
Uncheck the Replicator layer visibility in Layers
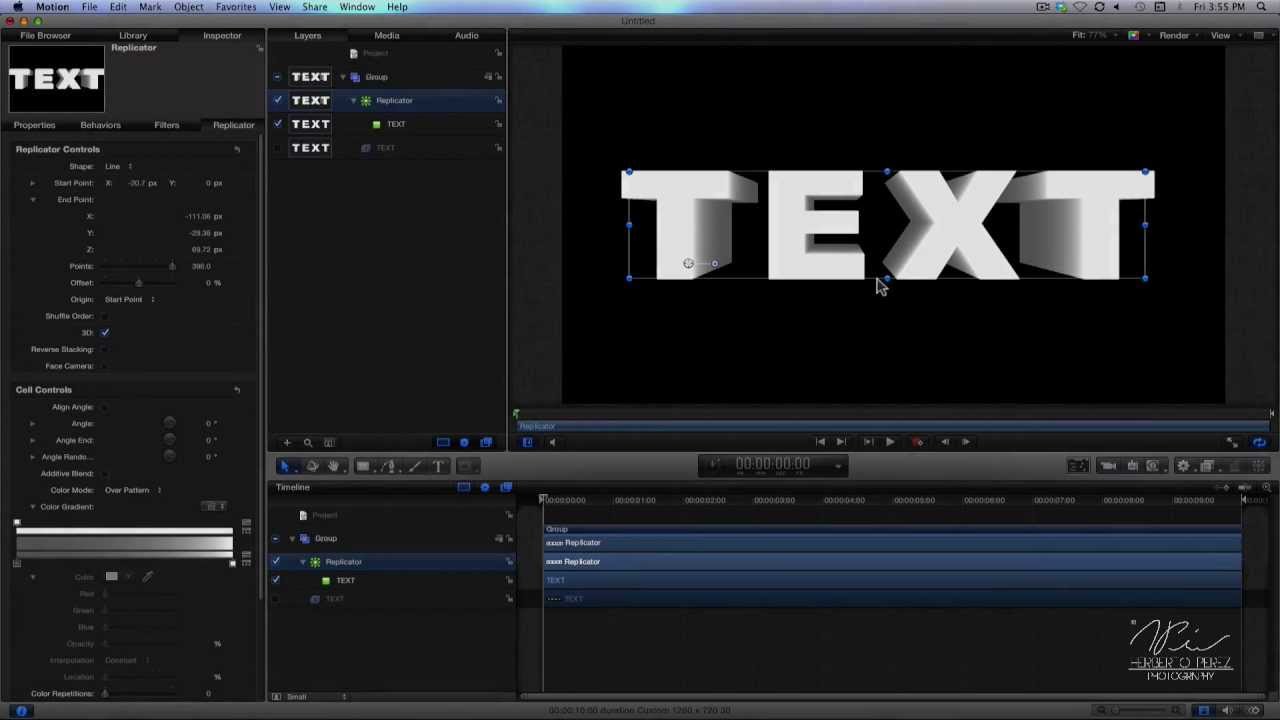278,100
